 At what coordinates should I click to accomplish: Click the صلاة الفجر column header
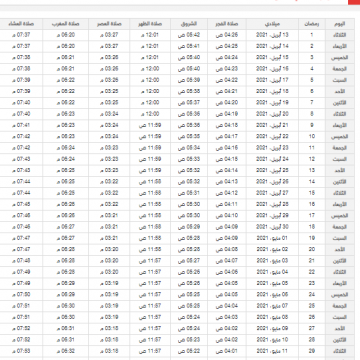click(227, 24)
